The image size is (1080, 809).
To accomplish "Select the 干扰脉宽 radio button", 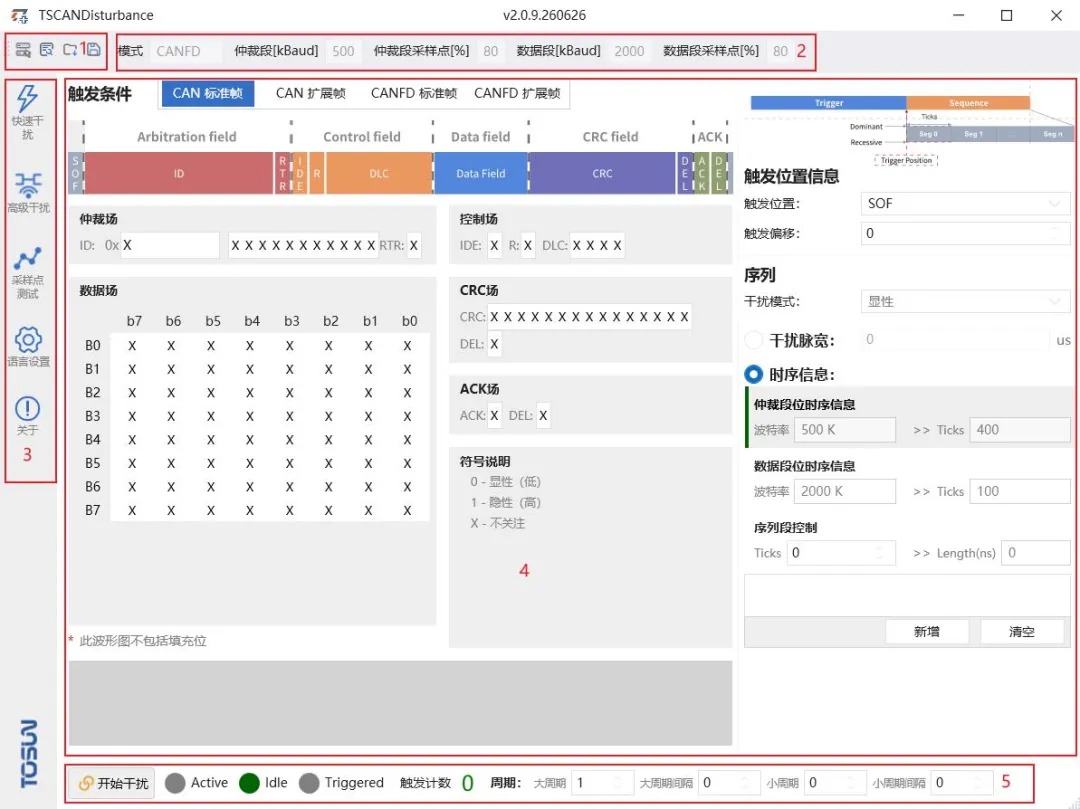I will [754, 340].
